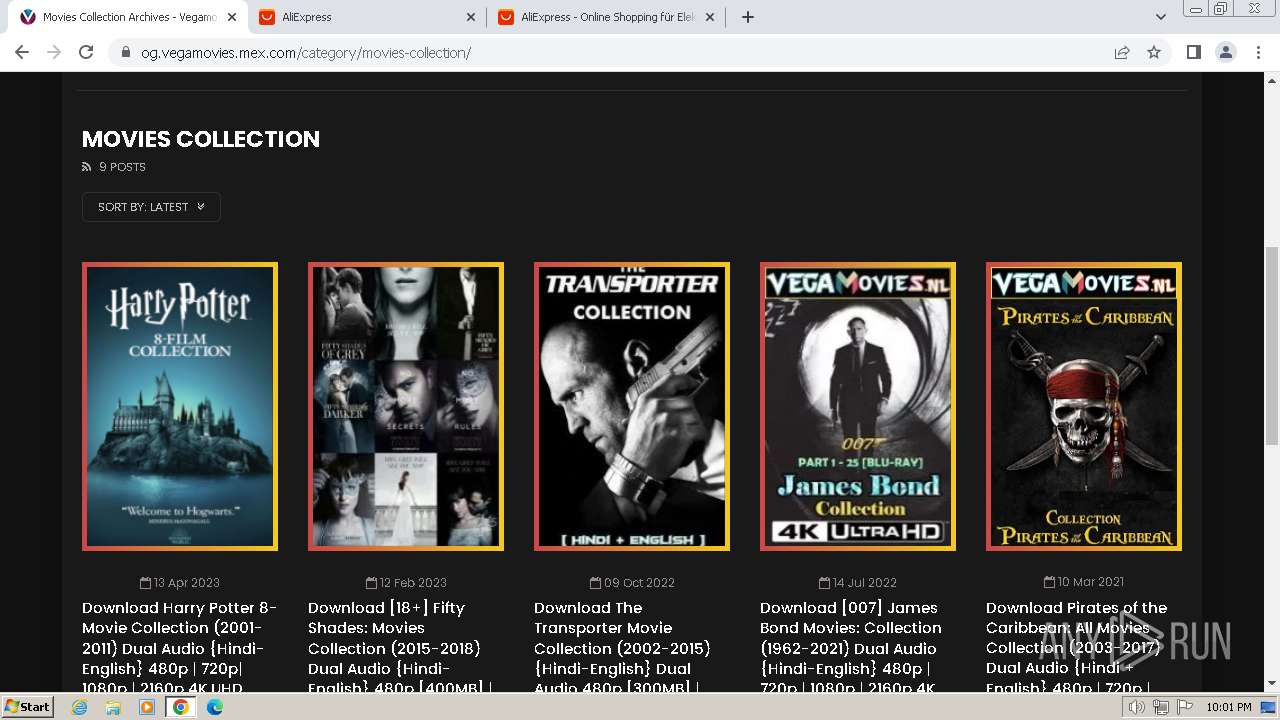Close the first AliExpress tab

click(471, 17)
